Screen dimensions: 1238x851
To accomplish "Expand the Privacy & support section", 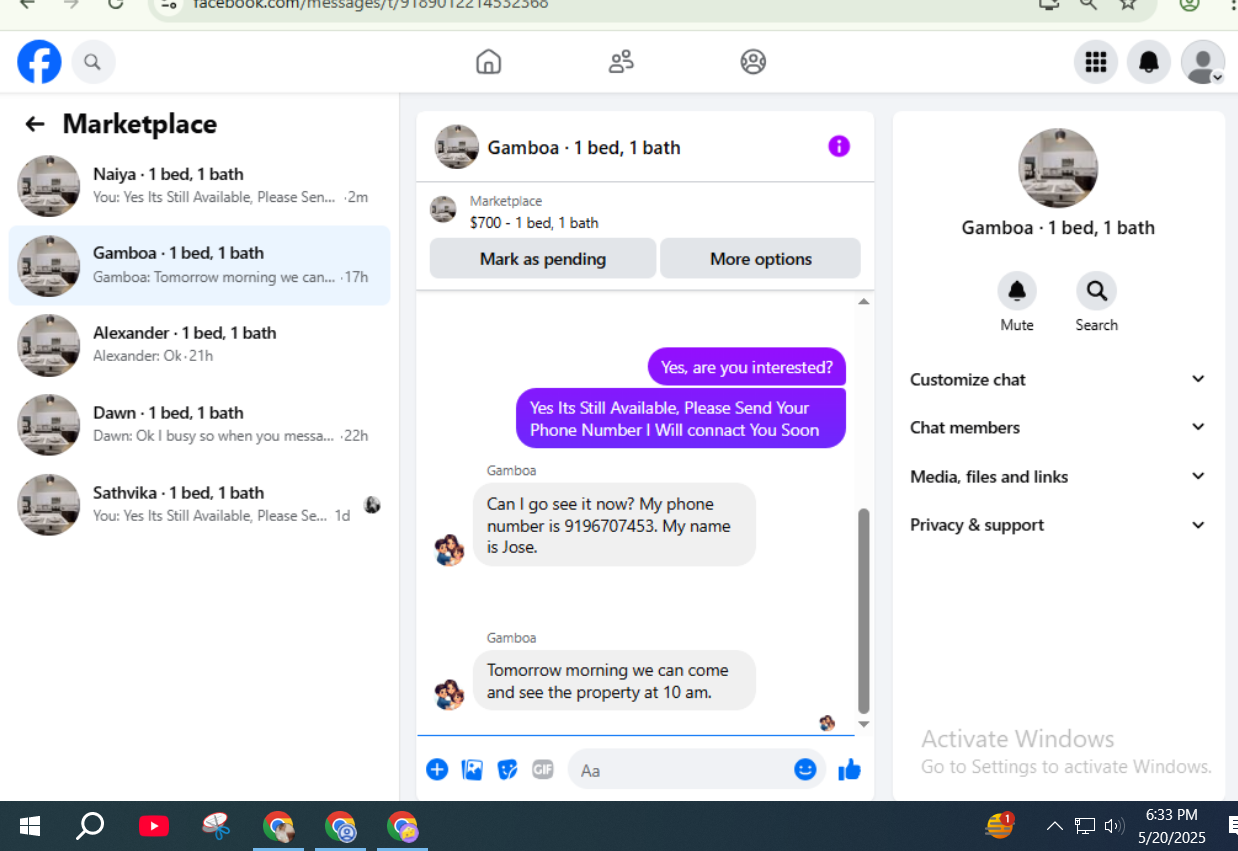I will click(x=1058, y=525).
